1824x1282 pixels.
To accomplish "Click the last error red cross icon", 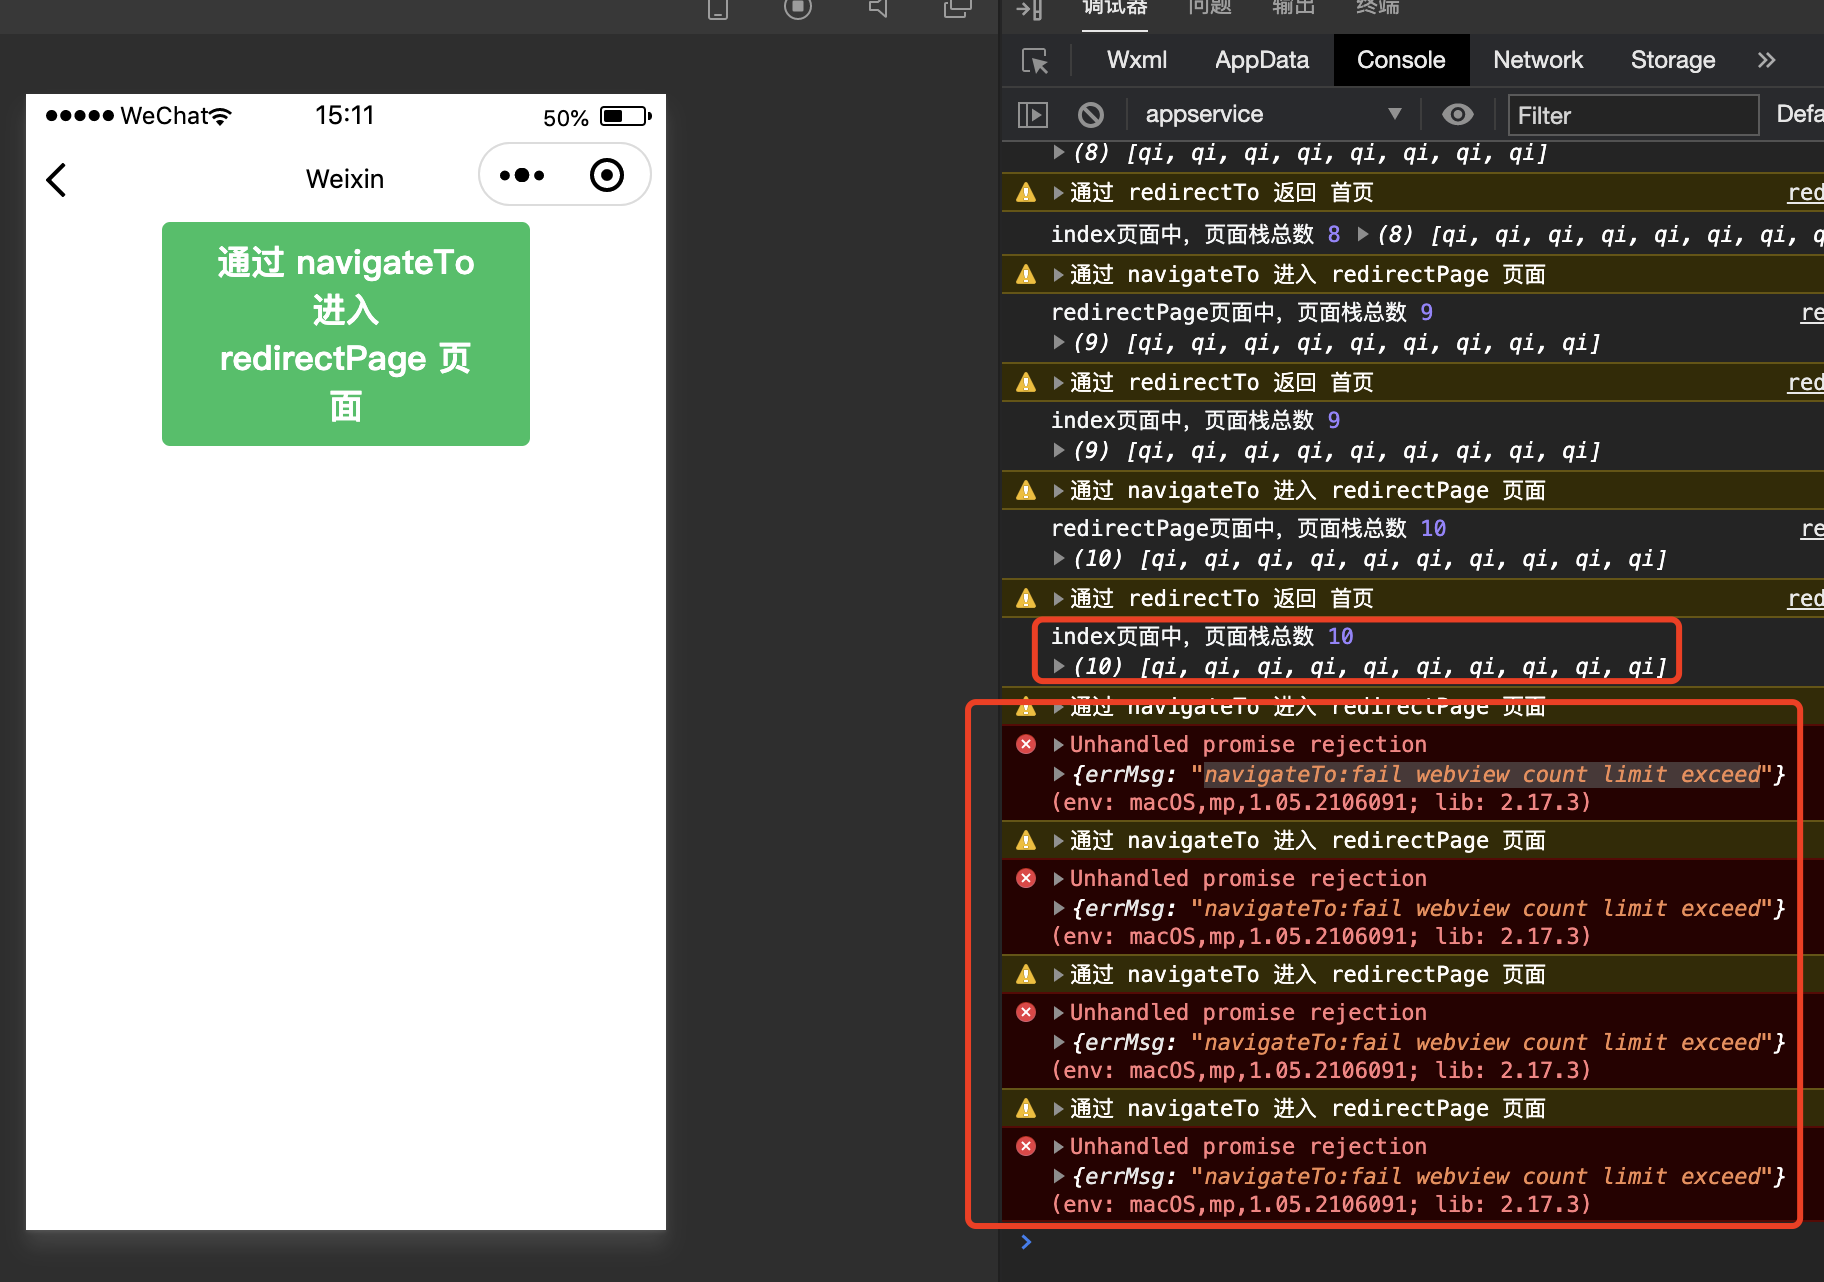I will pyautogui.click(x=1026, y=1146).
